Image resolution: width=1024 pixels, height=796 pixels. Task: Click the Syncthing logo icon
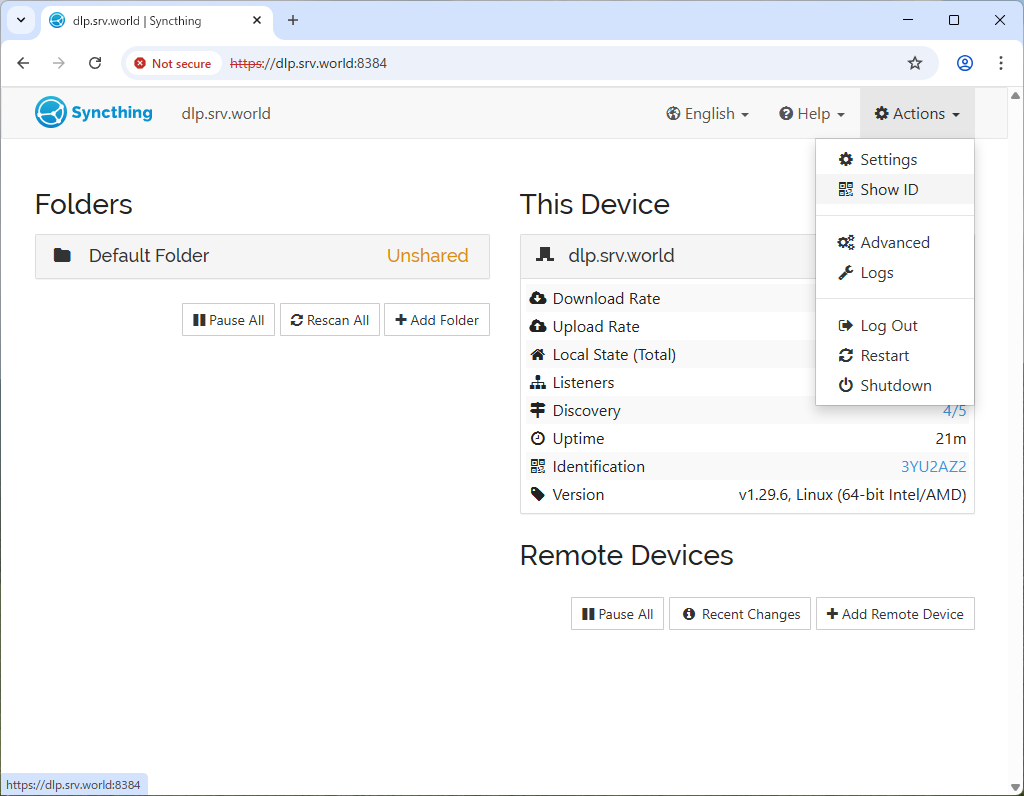51,112
